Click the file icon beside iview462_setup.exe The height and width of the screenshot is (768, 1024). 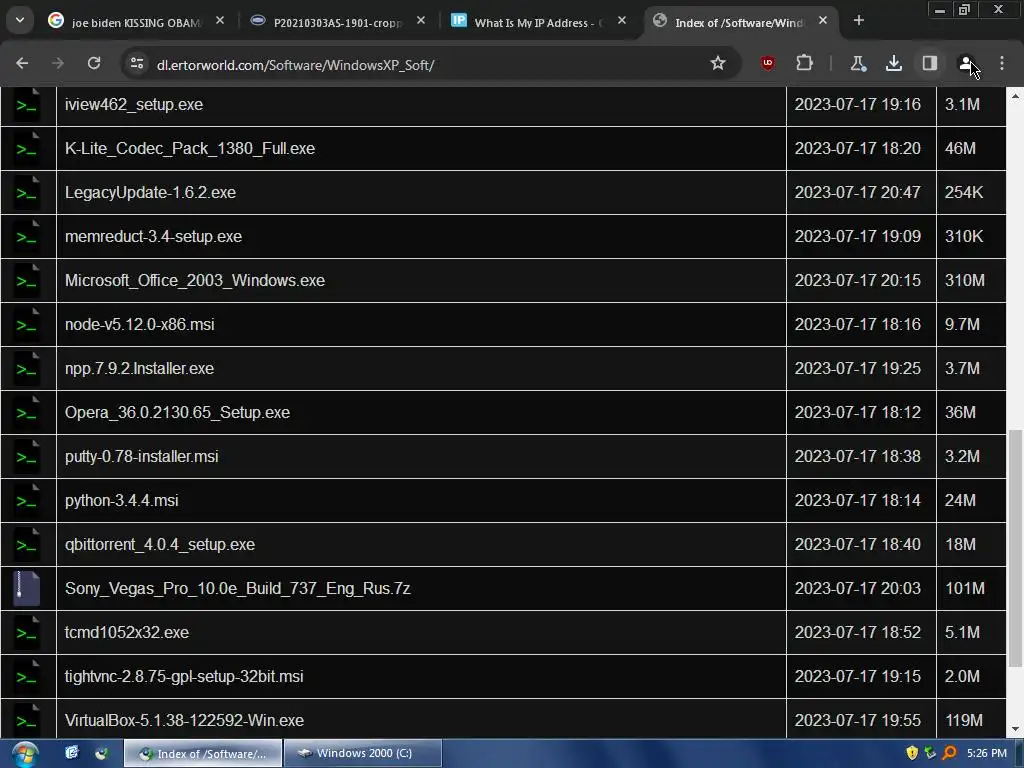tap(27, 104)
